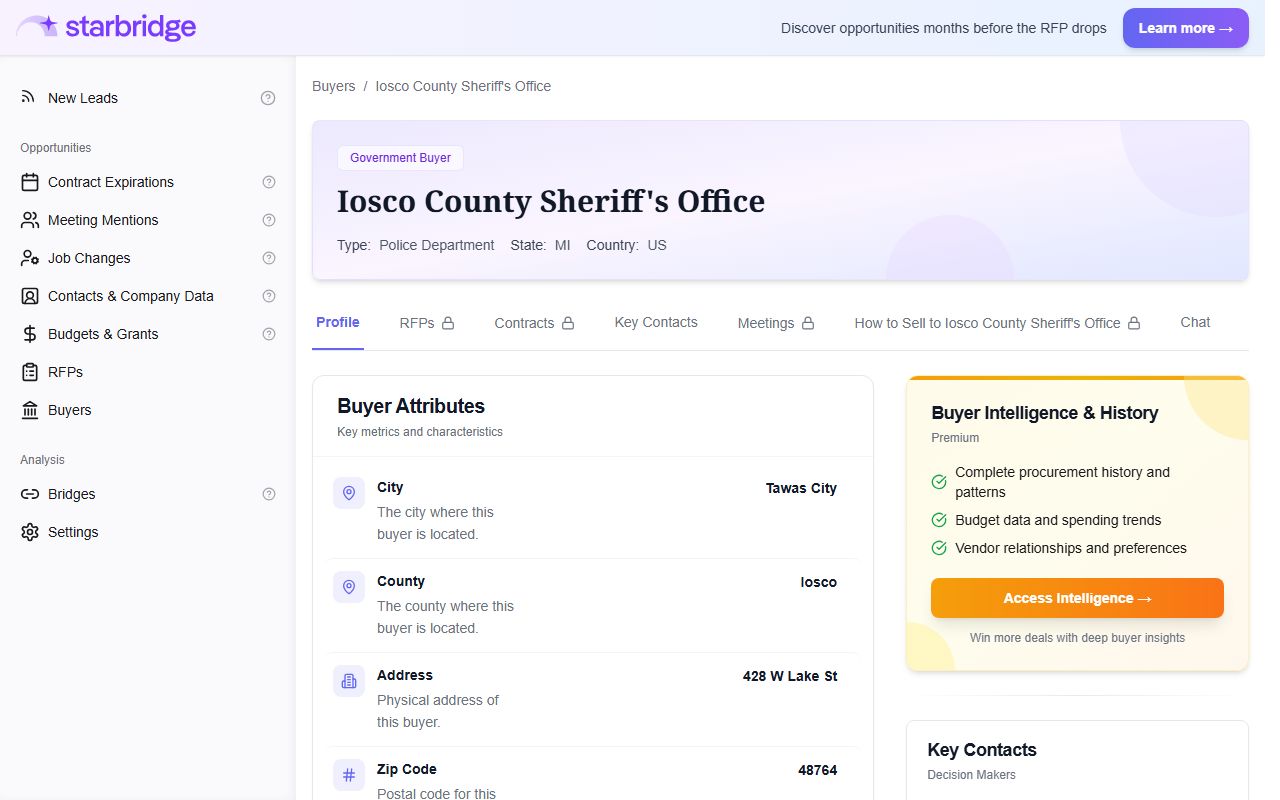The width and height of the screenshot is (1280, 800).
Task: Switch to the Profile tab
Action: pyautogui.click(x=338, y=322)
